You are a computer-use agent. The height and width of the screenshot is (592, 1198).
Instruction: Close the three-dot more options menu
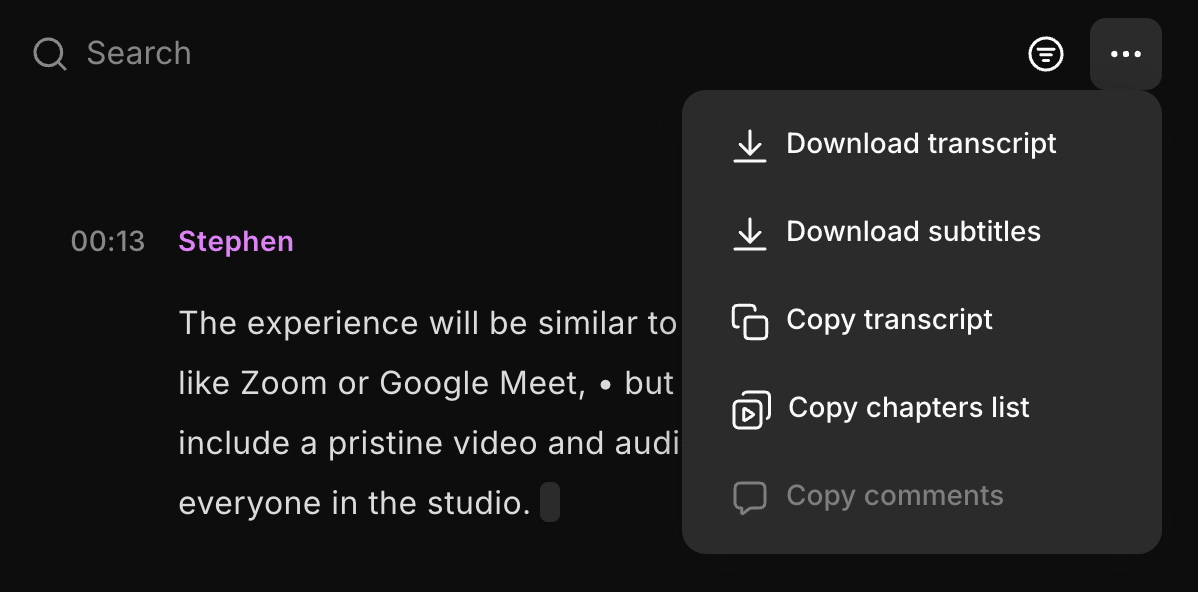pos(1126,54)
